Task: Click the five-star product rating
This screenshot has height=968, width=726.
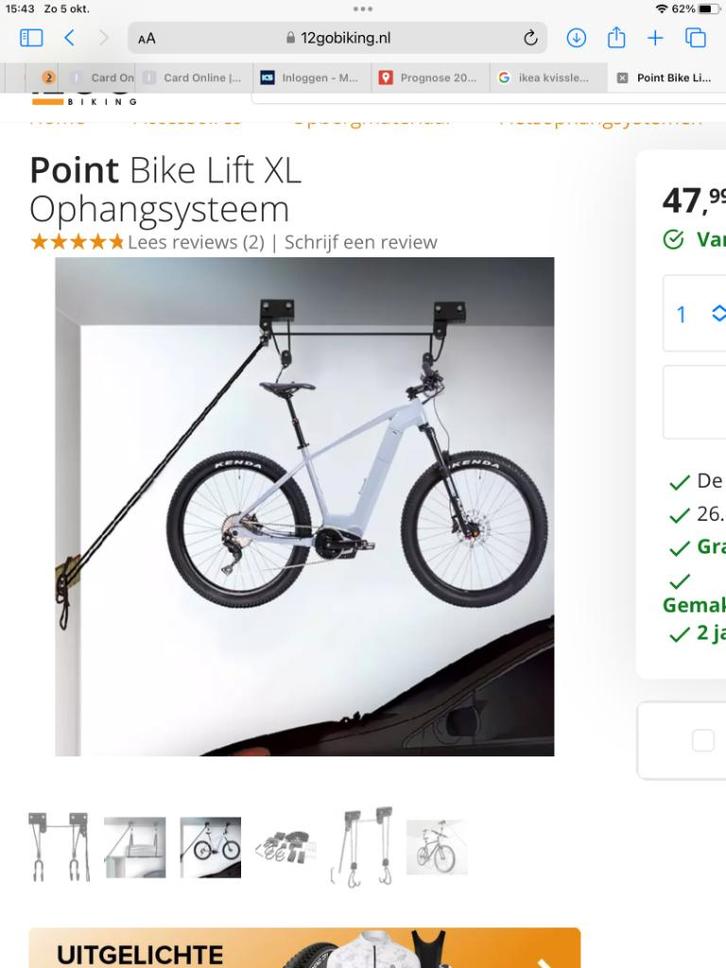Action: click(x=77, y=242)
